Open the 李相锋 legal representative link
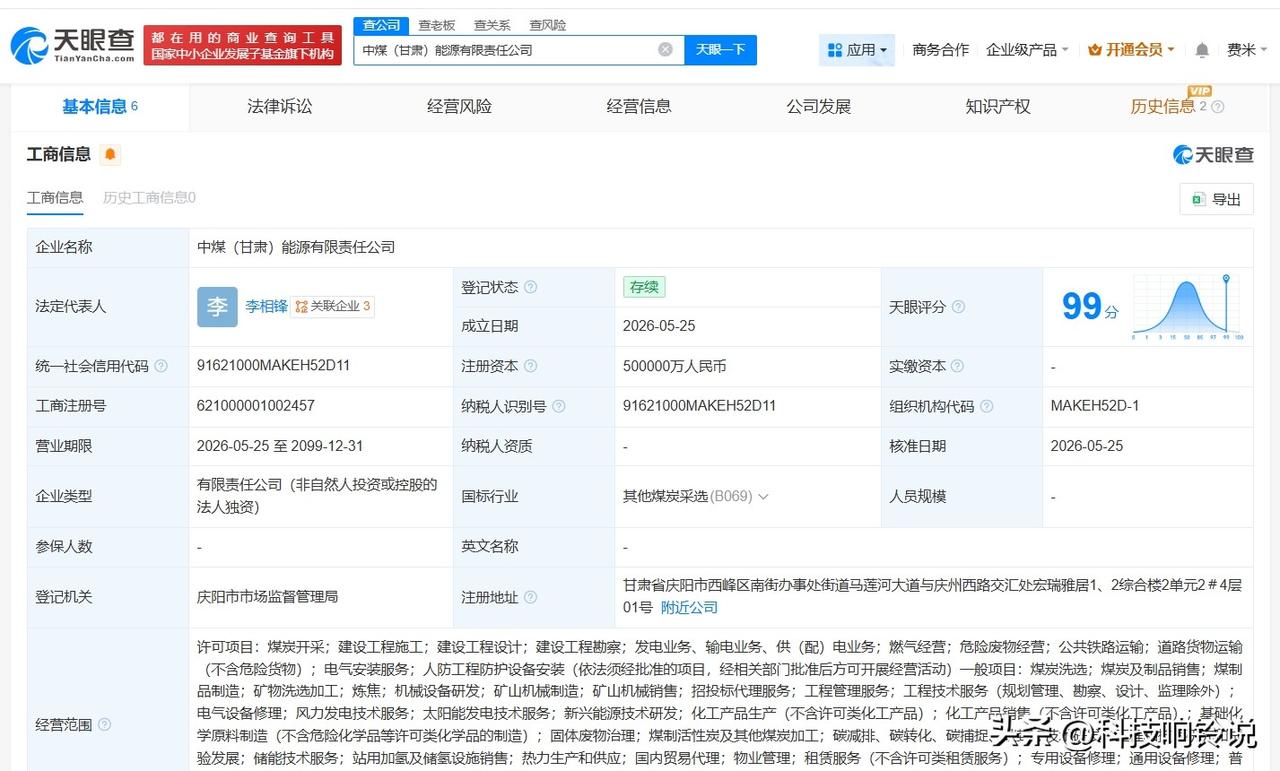This screenshot has width=1280, height=771. [266, 307]
